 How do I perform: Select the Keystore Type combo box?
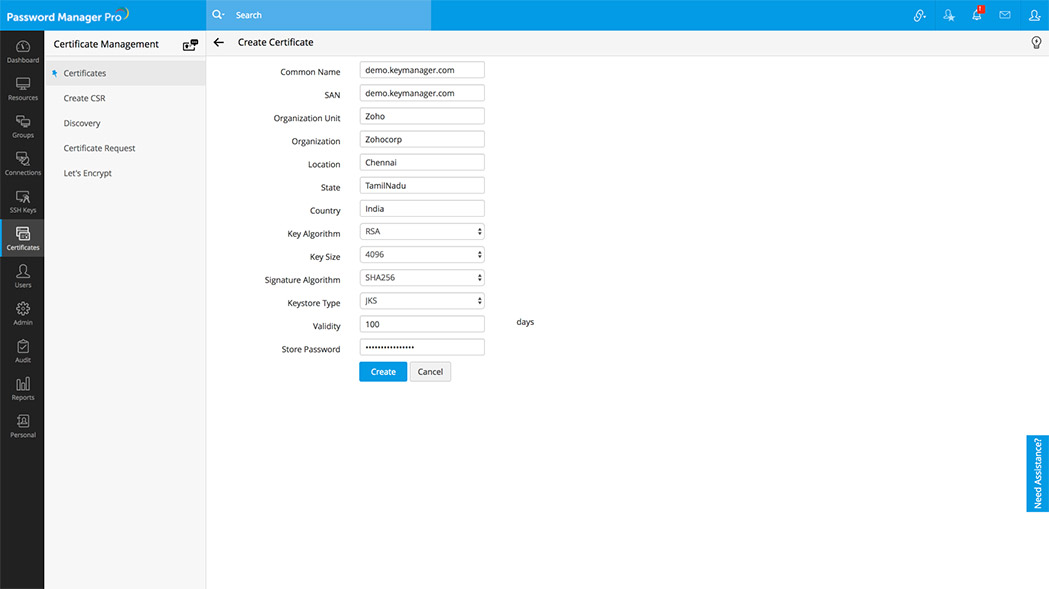(x=421, y=300)
